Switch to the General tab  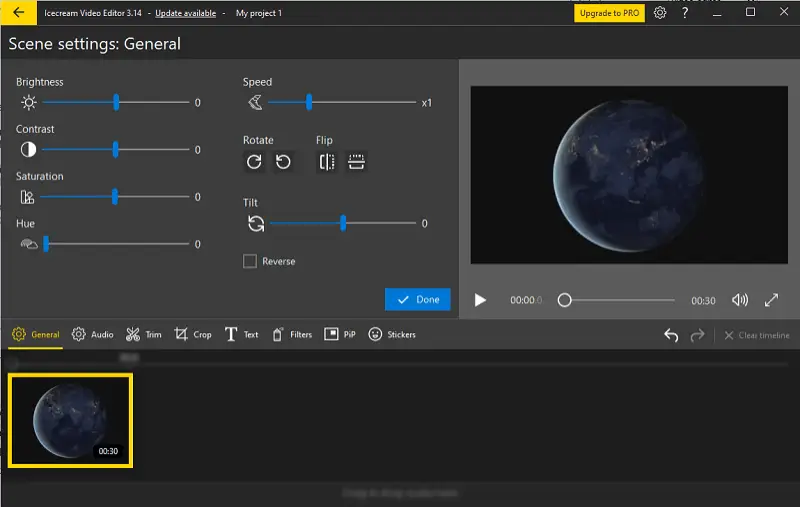pyautogui.click(x=36, y=335)
